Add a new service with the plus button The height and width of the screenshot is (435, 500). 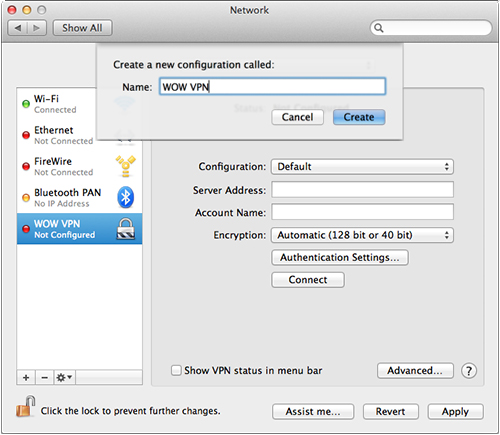[26, 378]
